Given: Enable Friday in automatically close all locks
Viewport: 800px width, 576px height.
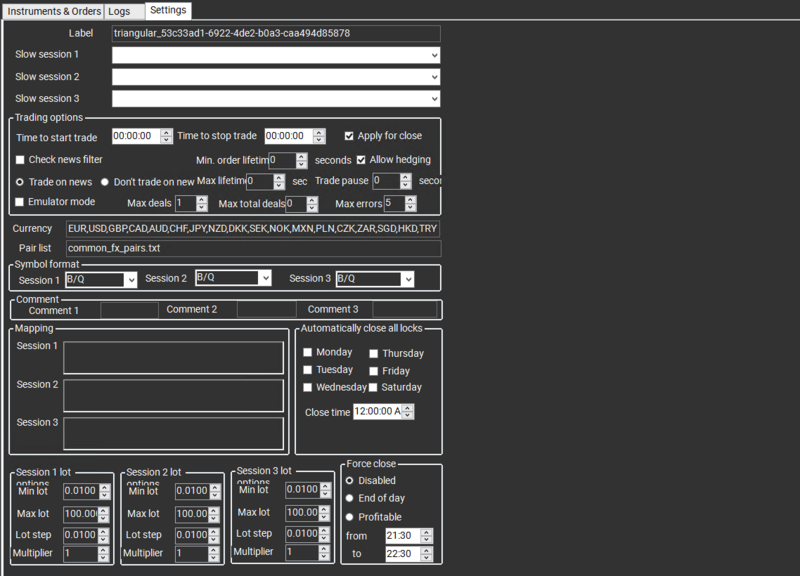Looking at the screenshot, I should click(374, 370).
